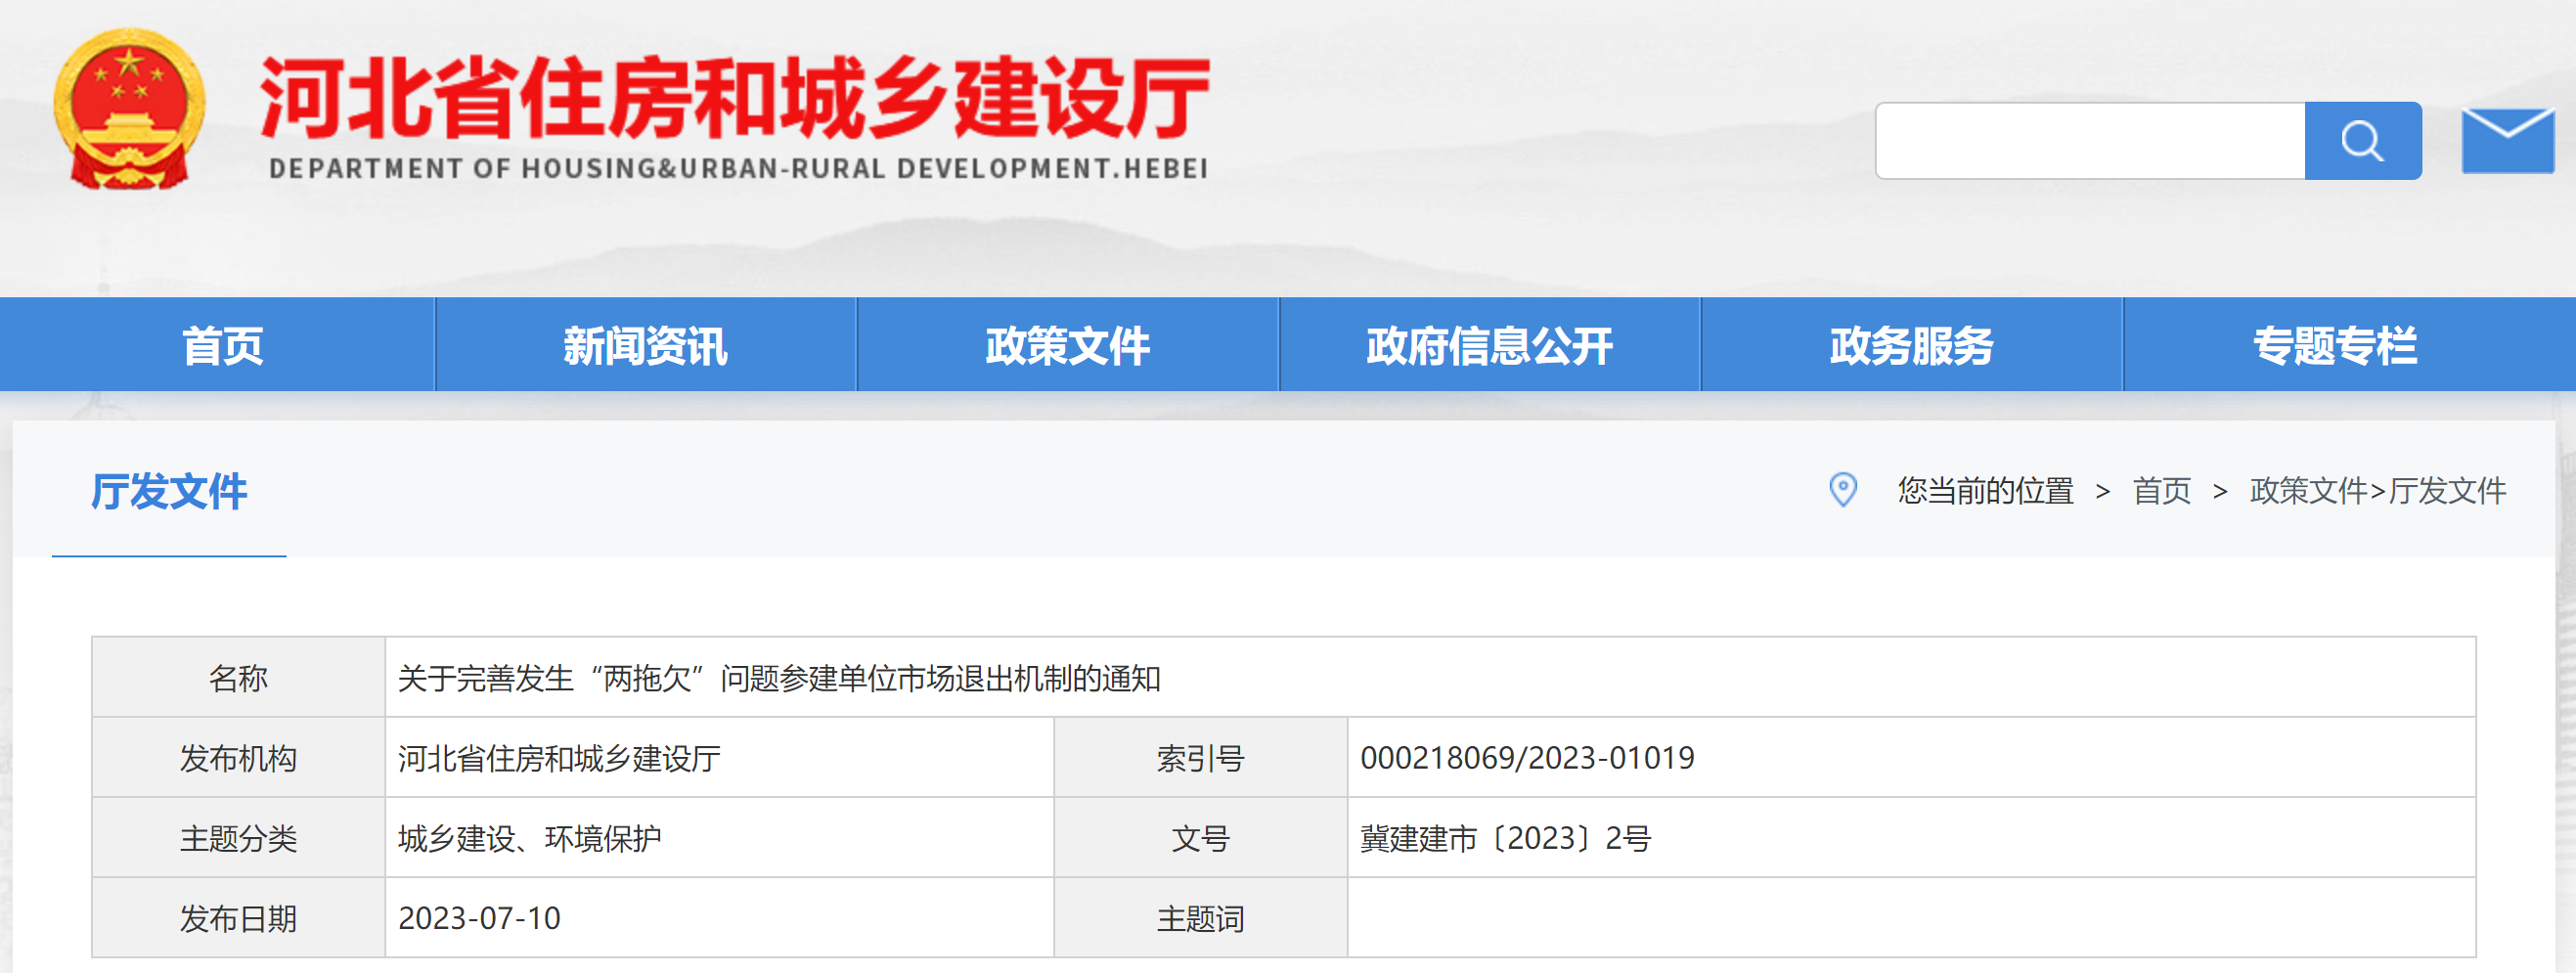Click the national emblem logo
2576x973 pixels.
129,109
